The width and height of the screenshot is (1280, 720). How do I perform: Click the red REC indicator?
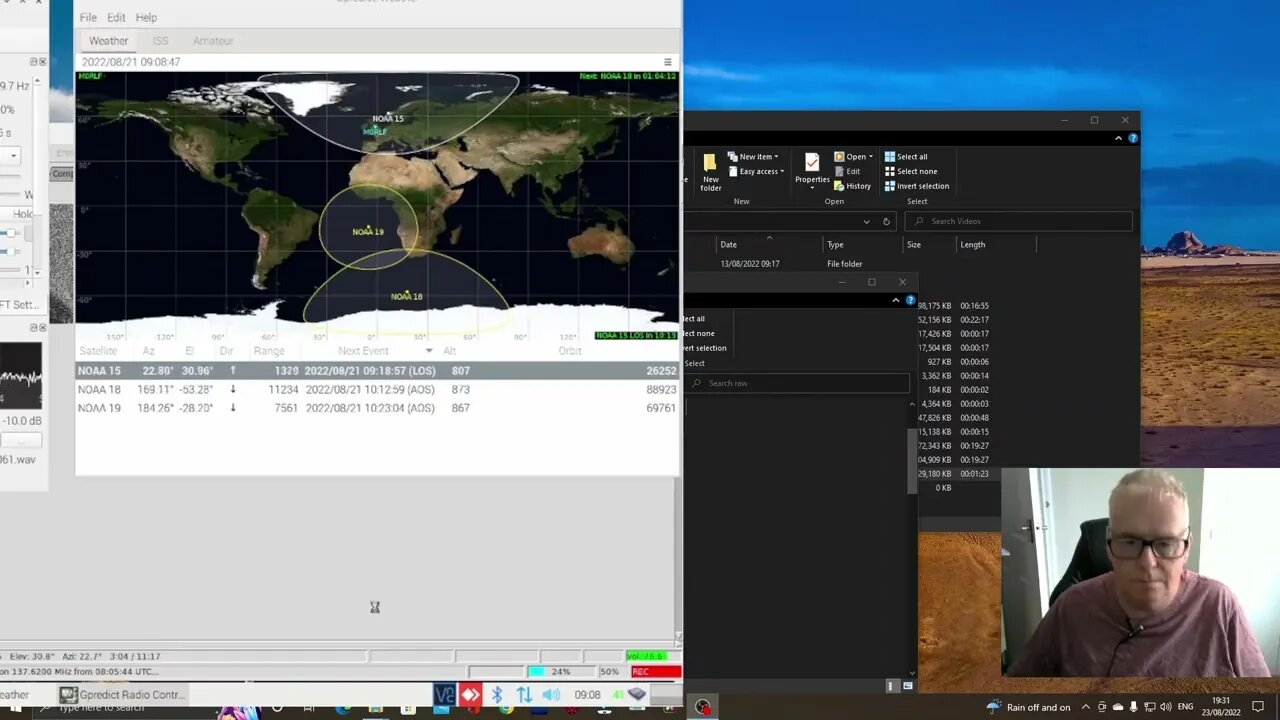pos(655,672)
